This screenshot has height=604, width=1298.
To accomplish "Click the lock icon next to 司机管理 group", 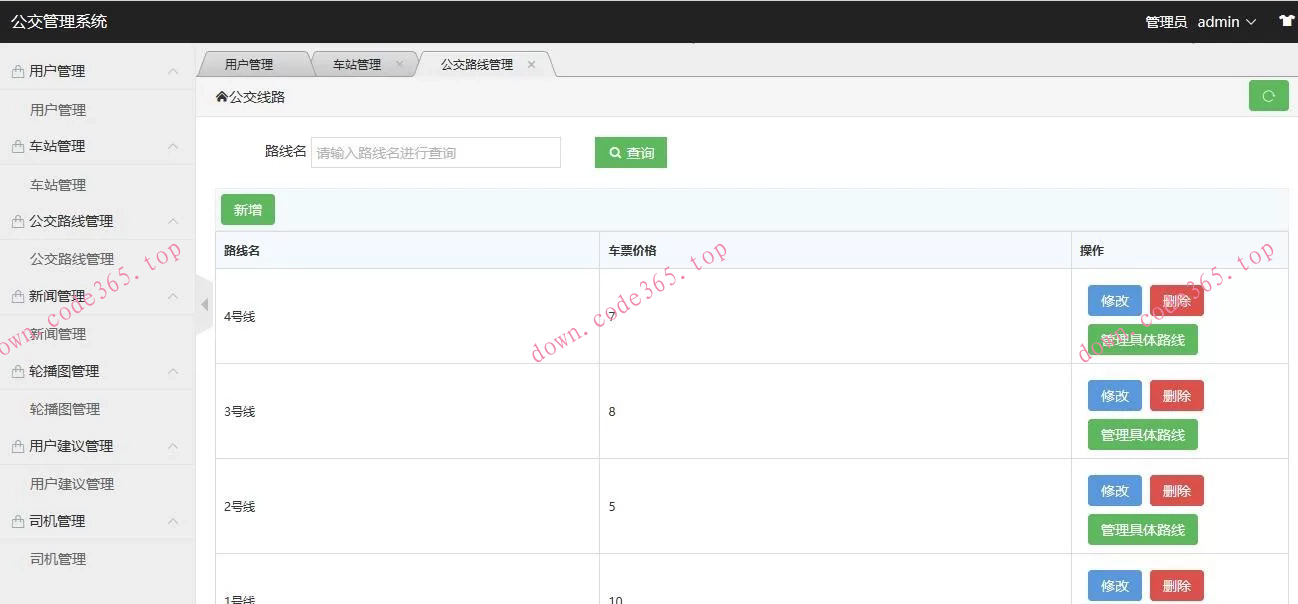I will pos(17,521).
